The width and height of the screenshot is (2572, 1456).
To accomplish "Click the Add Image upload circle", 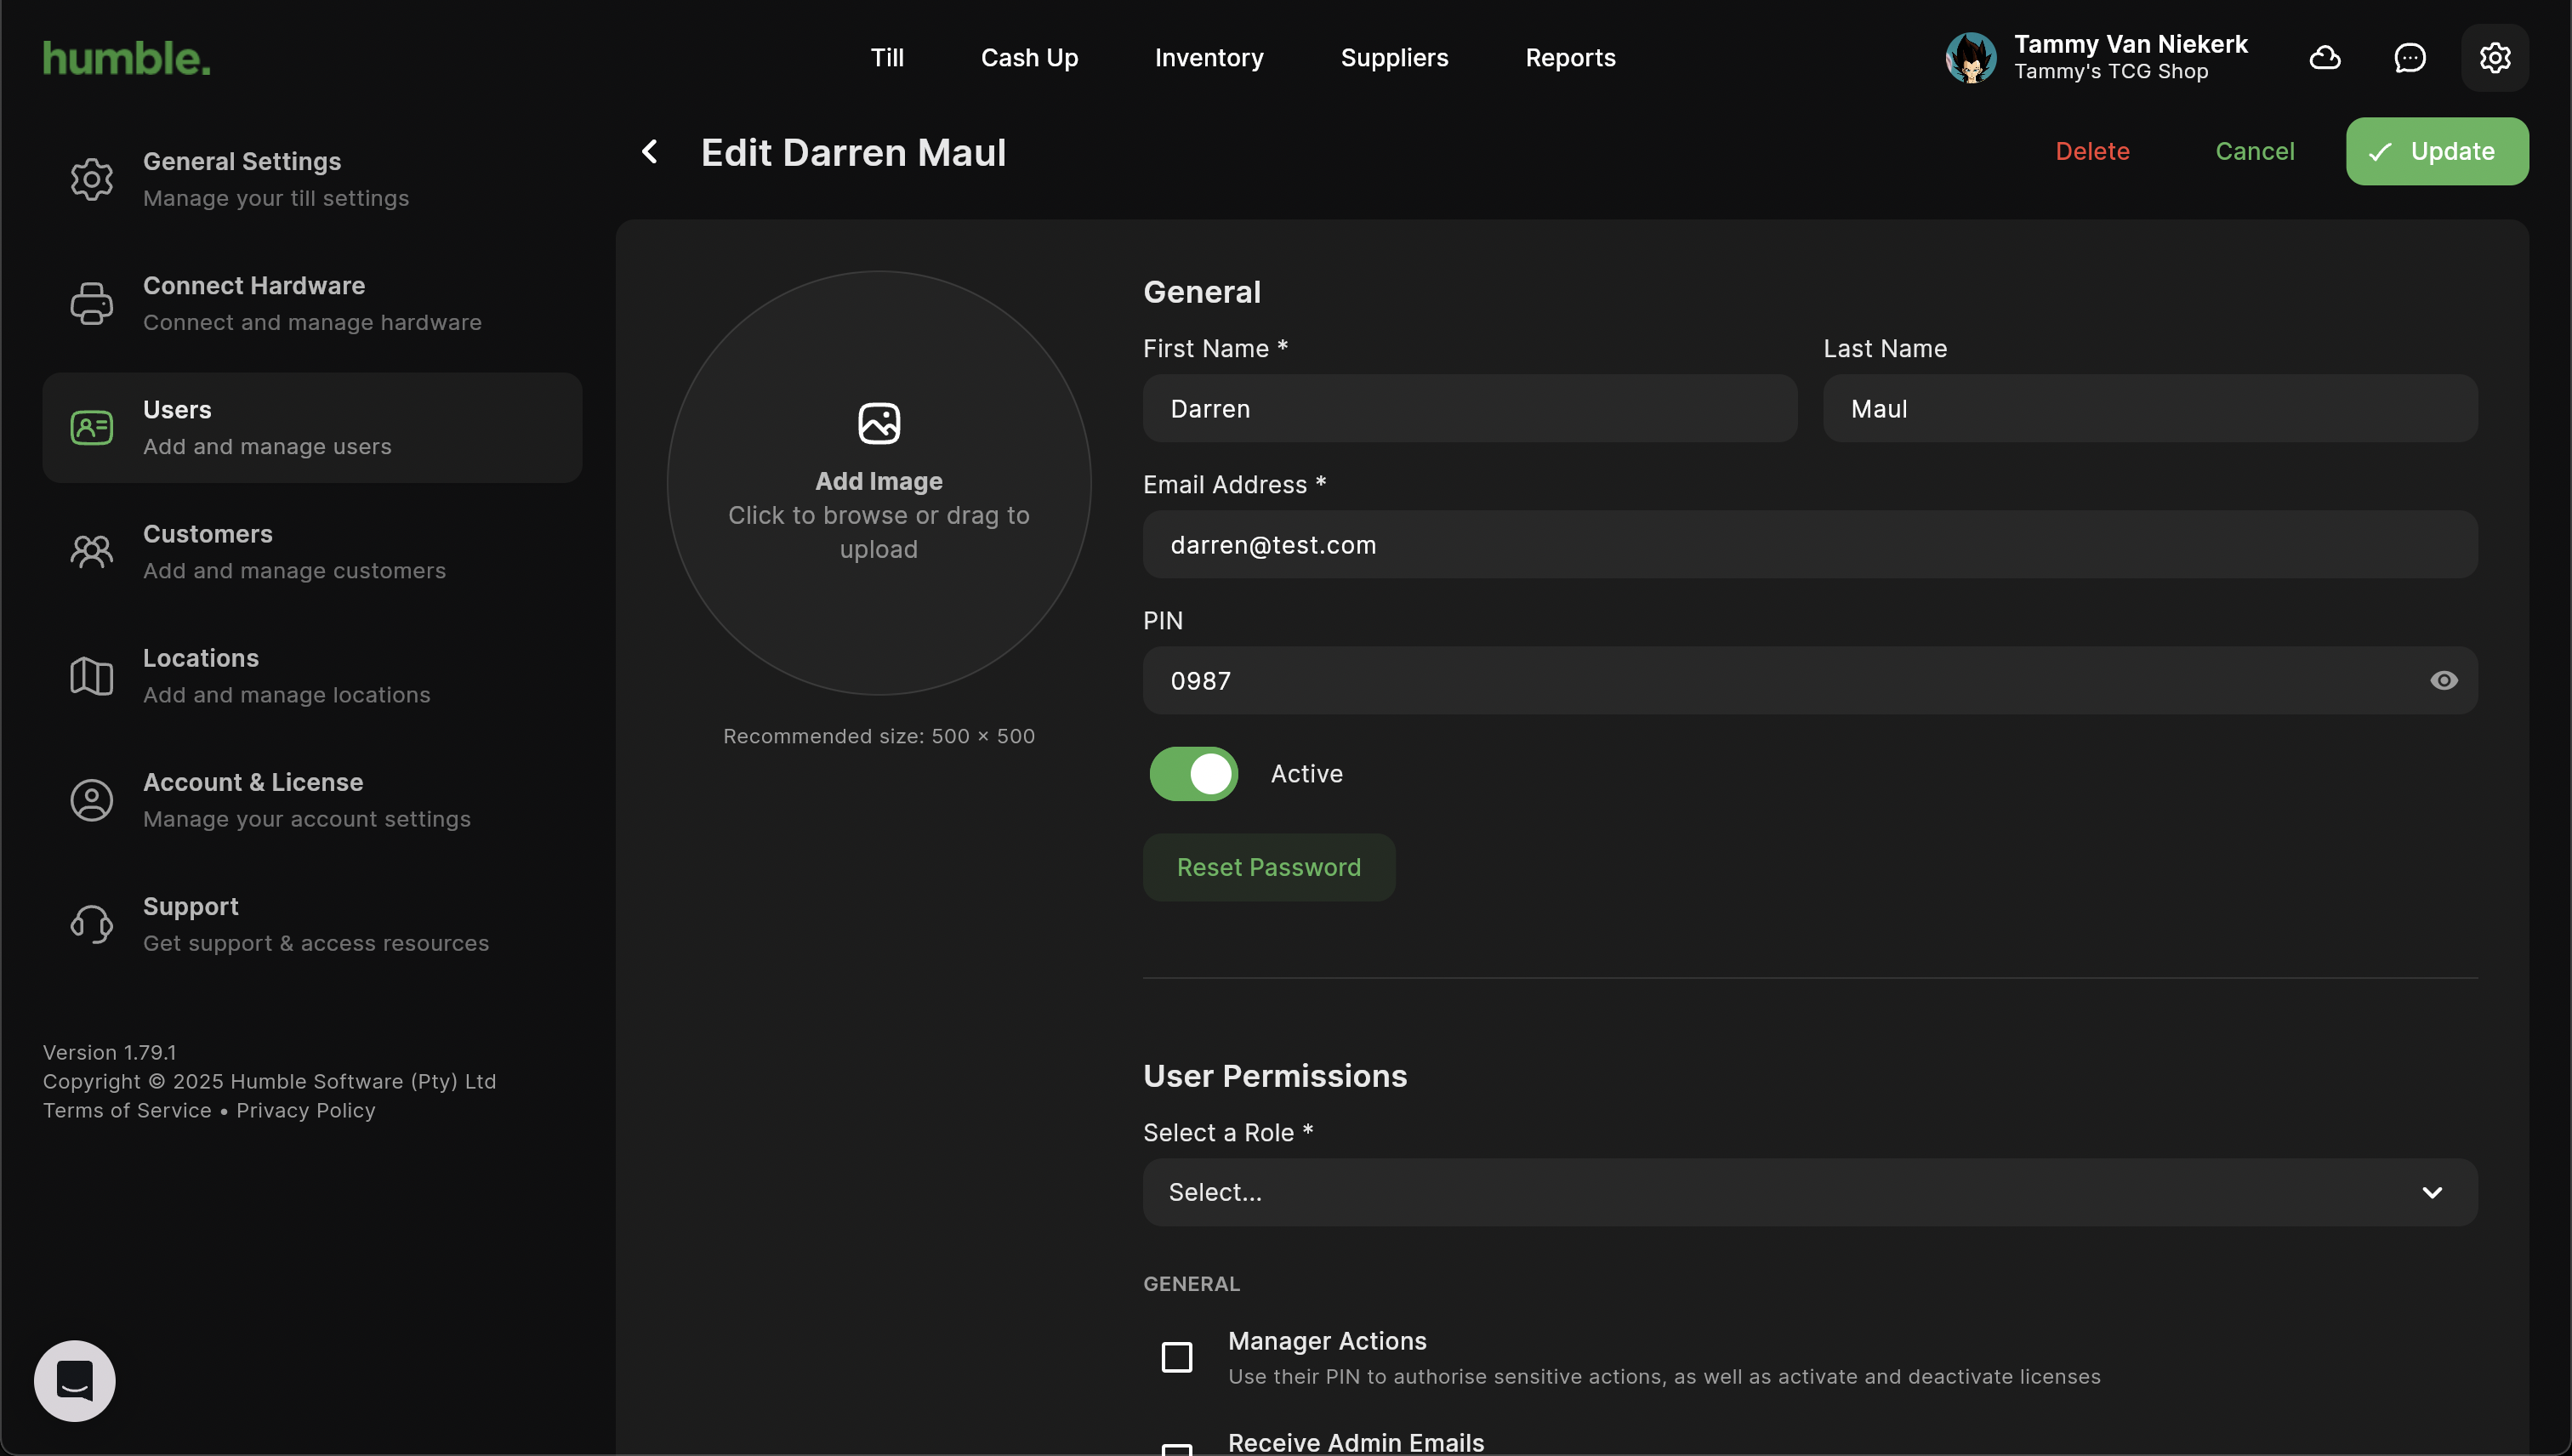I will point(879,483).
